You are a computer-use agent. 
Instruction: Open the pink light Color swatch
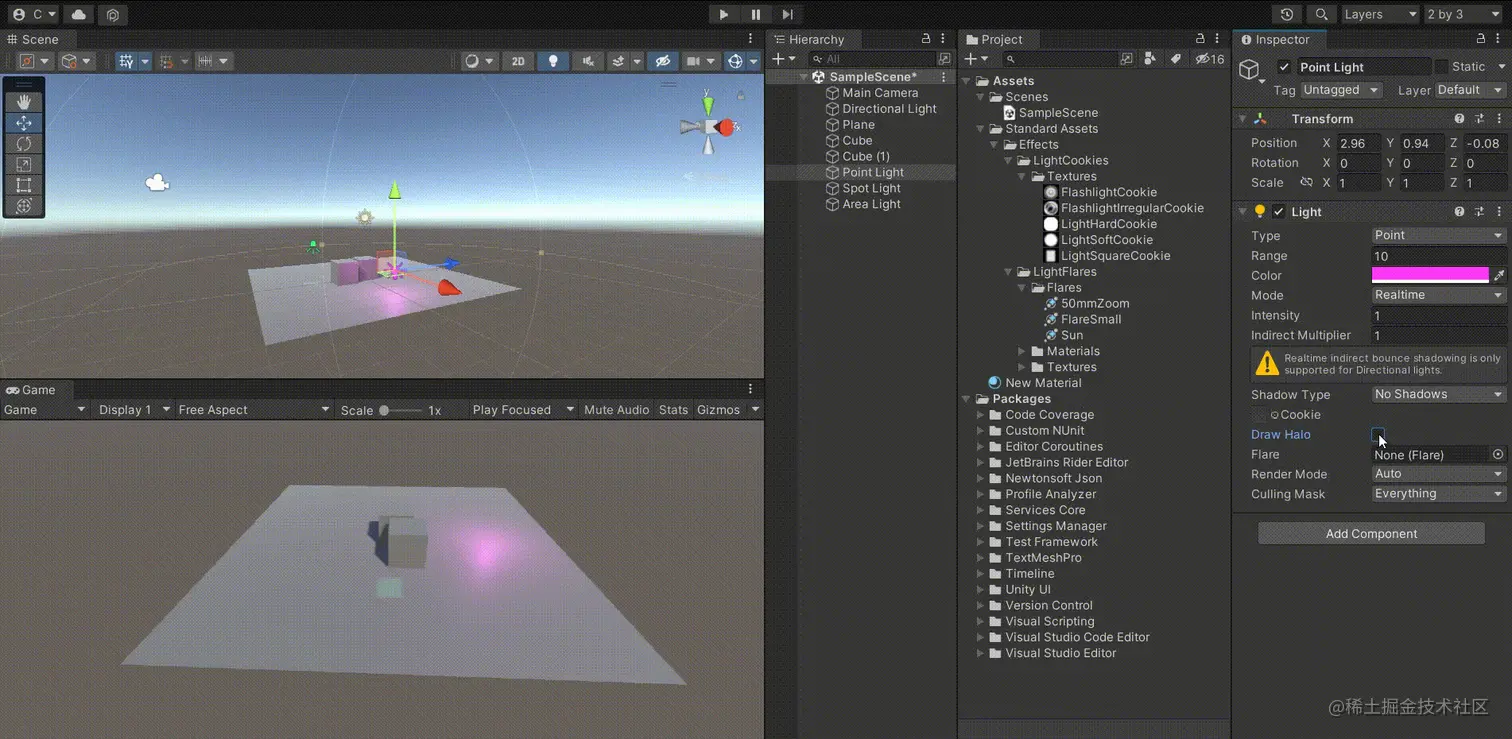tap(1430, 275)
